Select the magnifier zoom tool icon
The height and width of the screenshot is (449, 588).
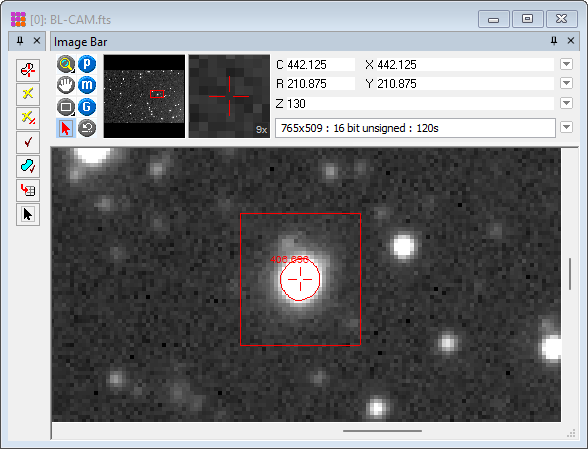[x=66, y=64]
